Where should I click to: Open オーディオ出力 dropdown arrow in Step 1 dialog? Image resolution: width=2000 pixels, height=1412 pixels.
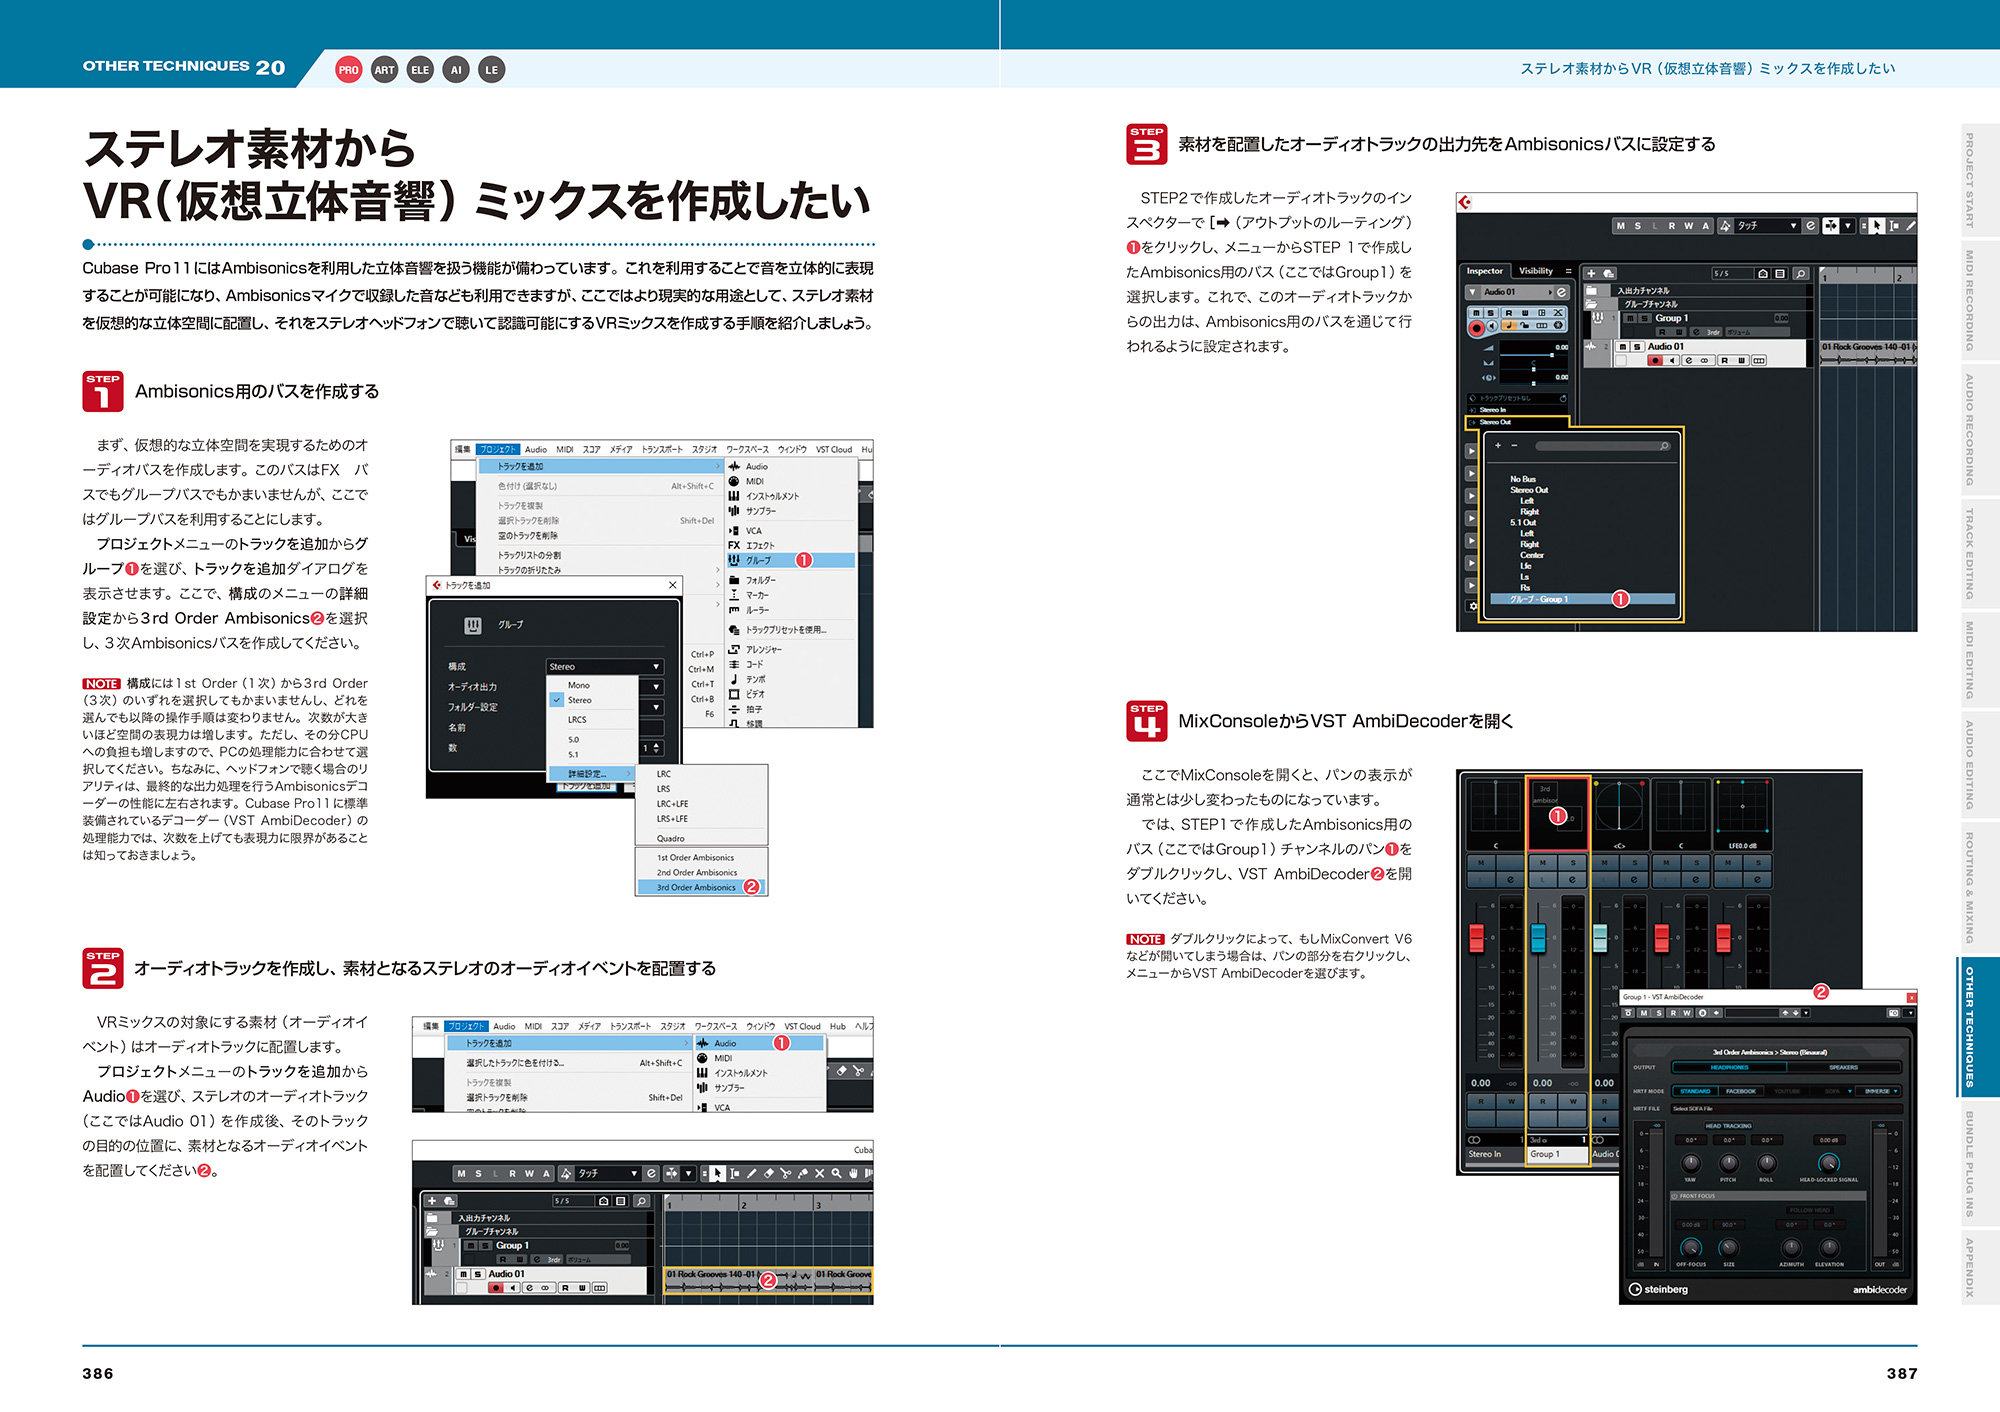click(x=657, y=687)
